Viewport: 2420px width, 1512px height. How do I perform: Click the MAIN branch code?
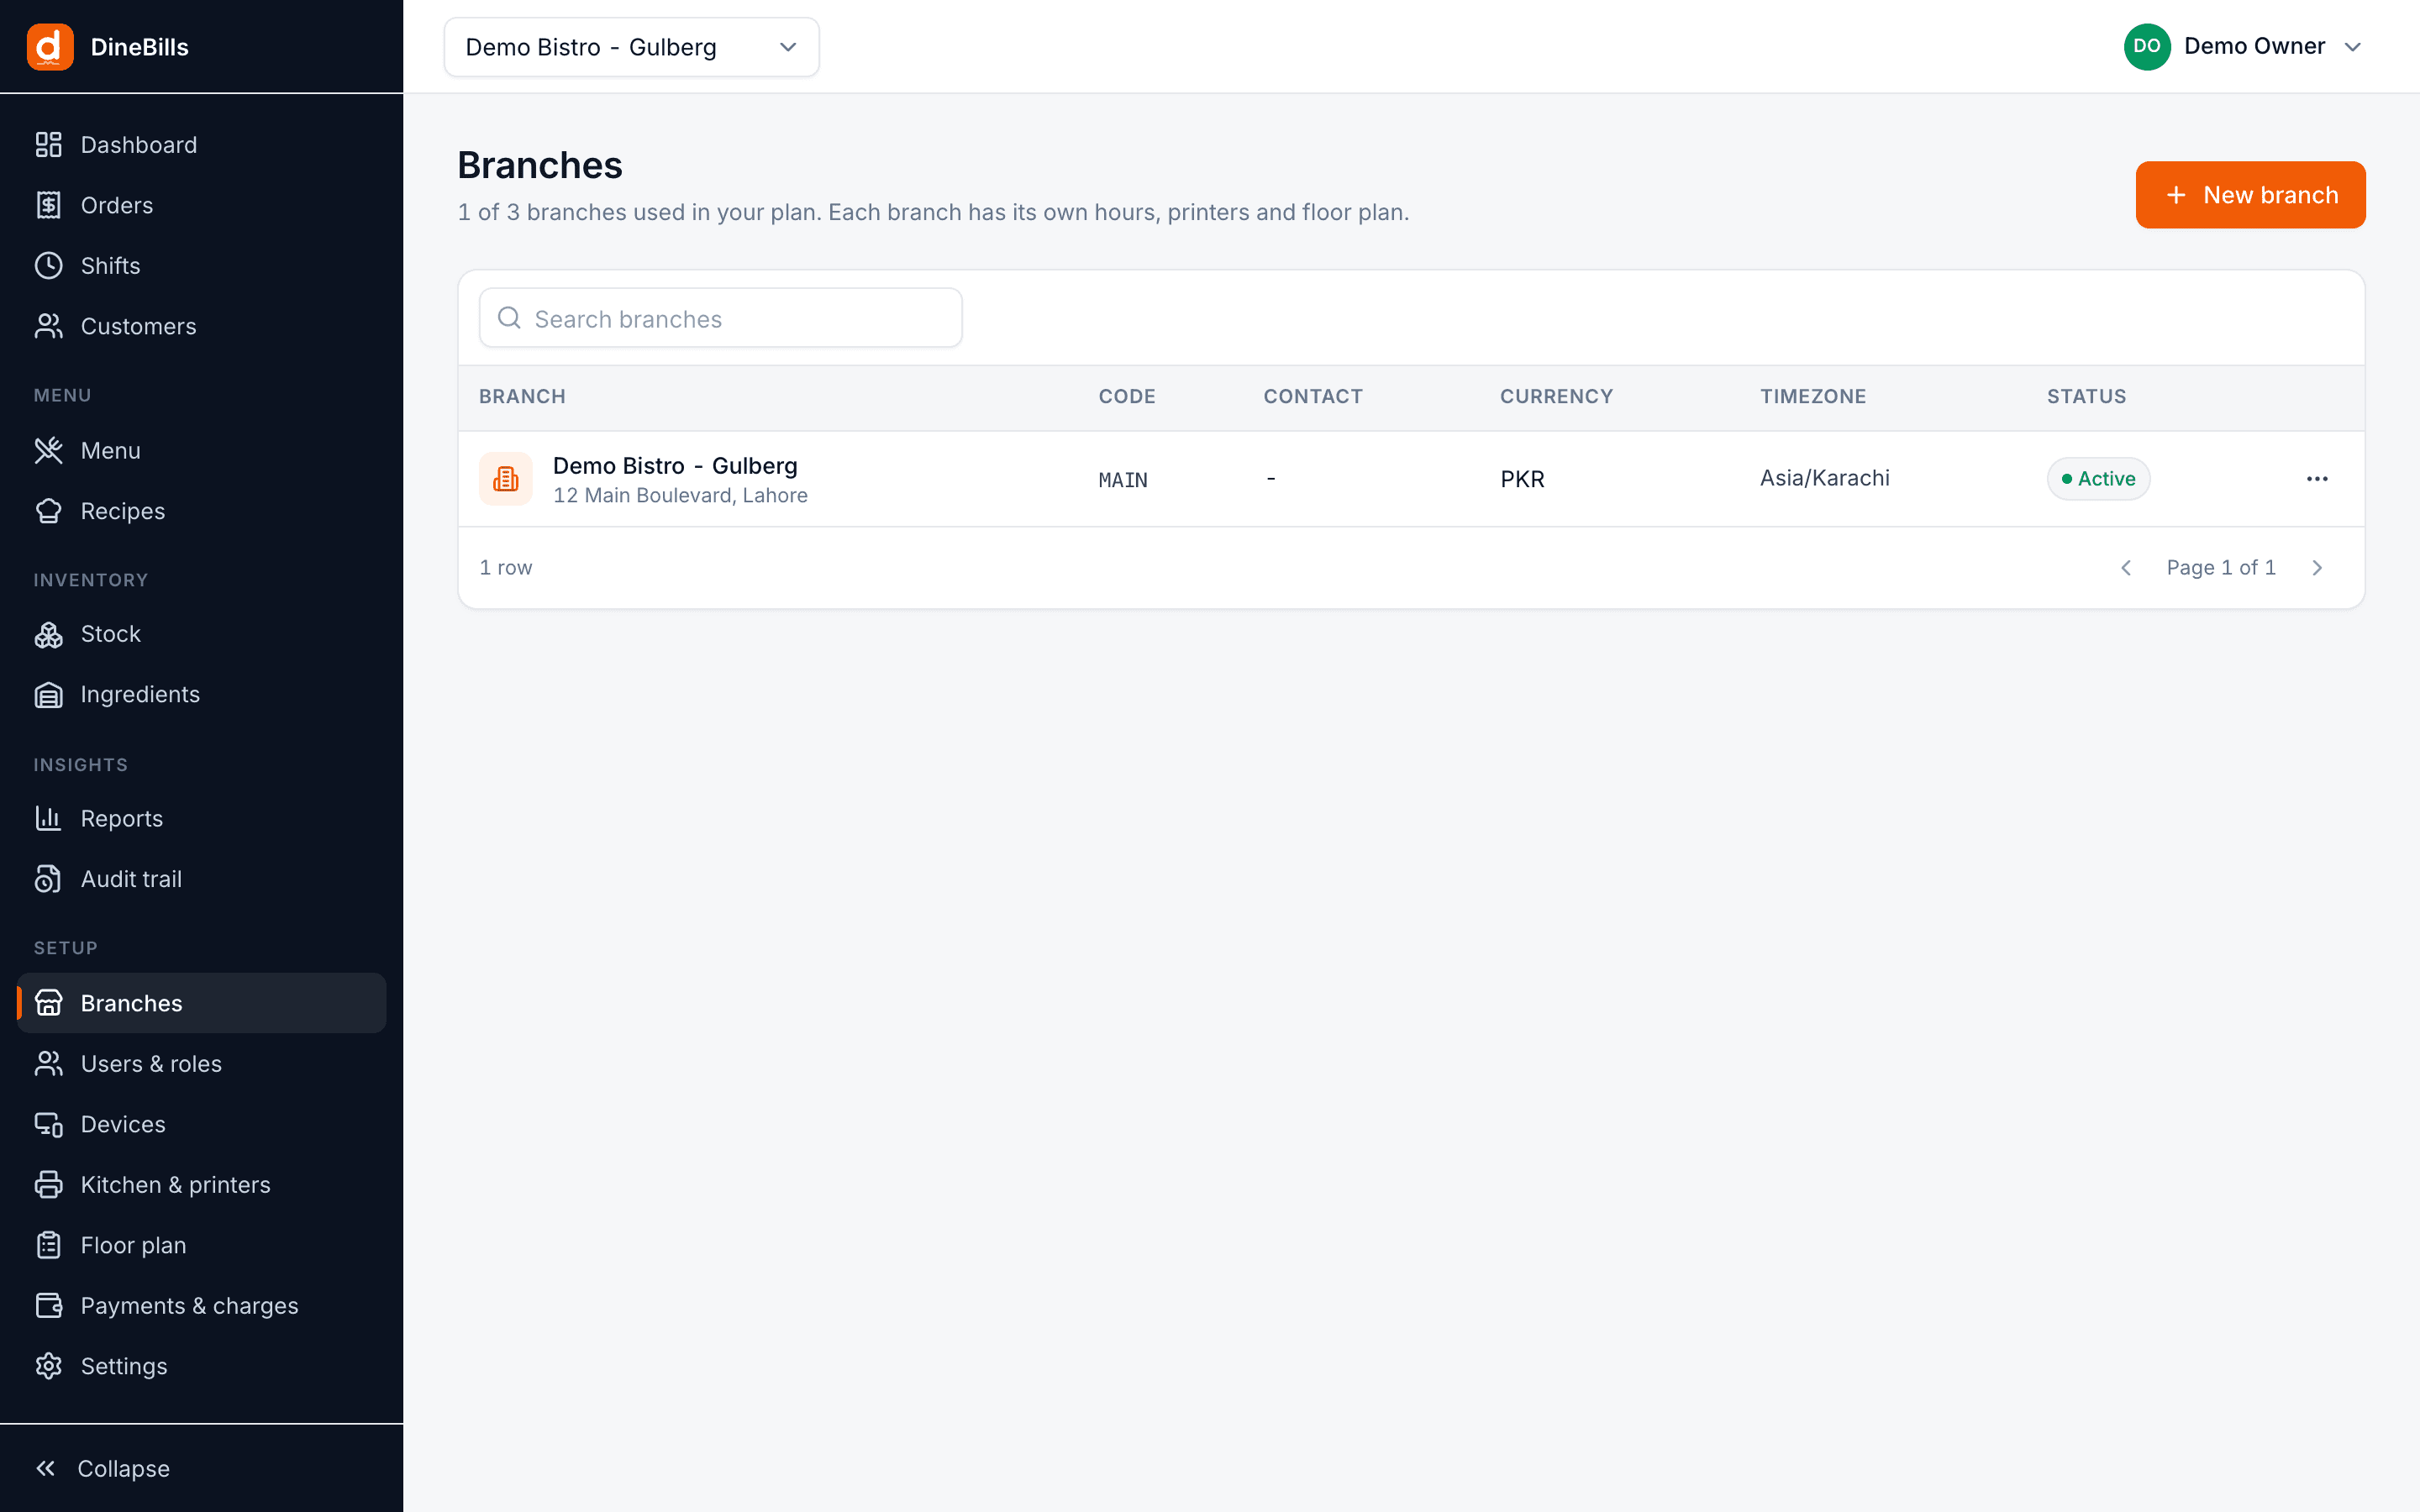(1123, 480)
